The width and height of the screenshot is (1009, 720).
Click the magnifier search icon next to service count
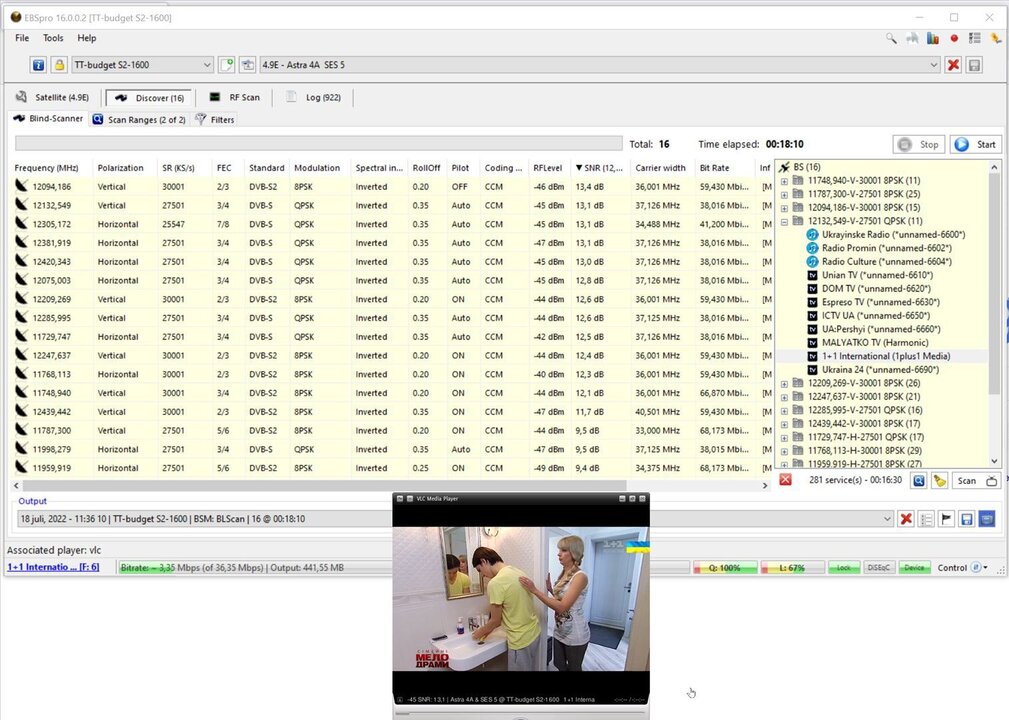coord(917,480)
